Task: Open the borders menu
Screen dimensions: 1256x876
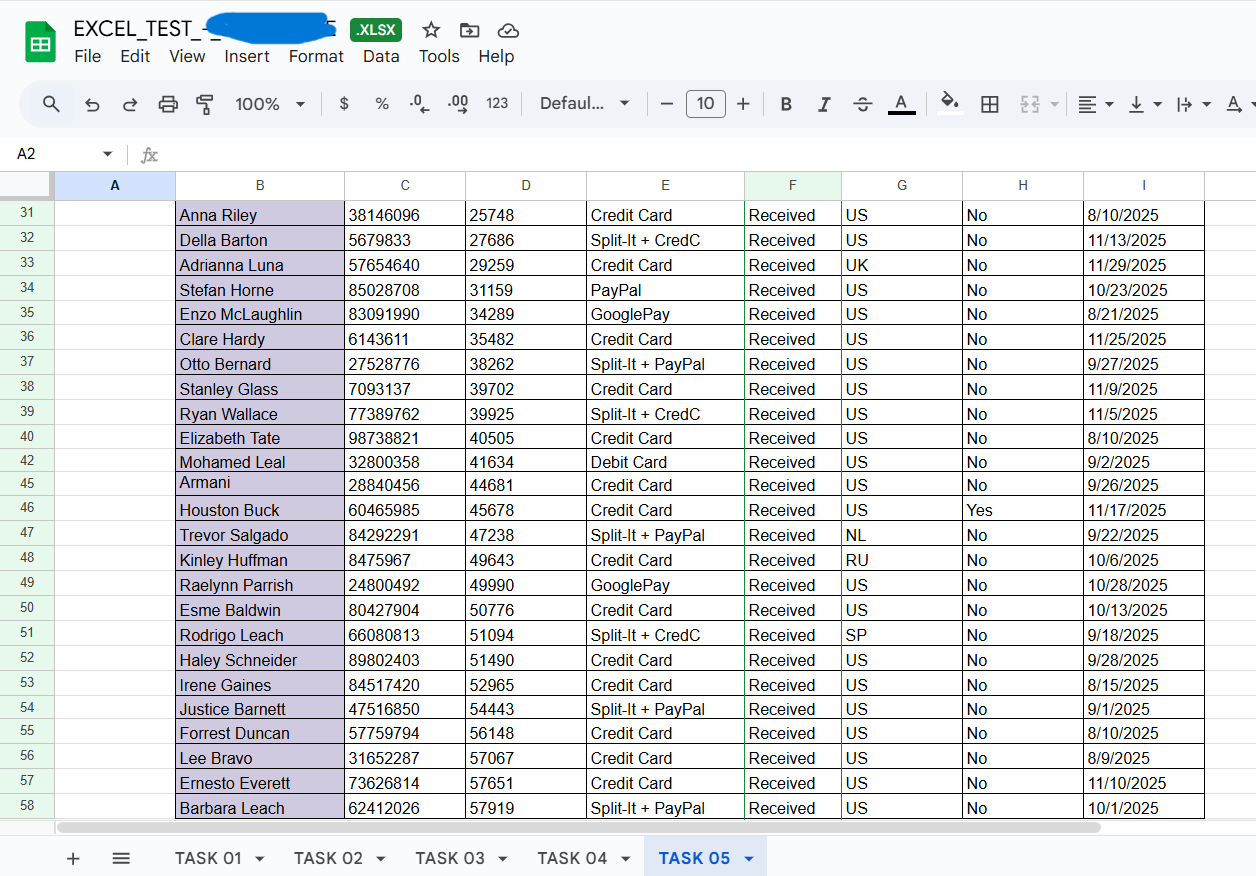Action: coord(990,104)
